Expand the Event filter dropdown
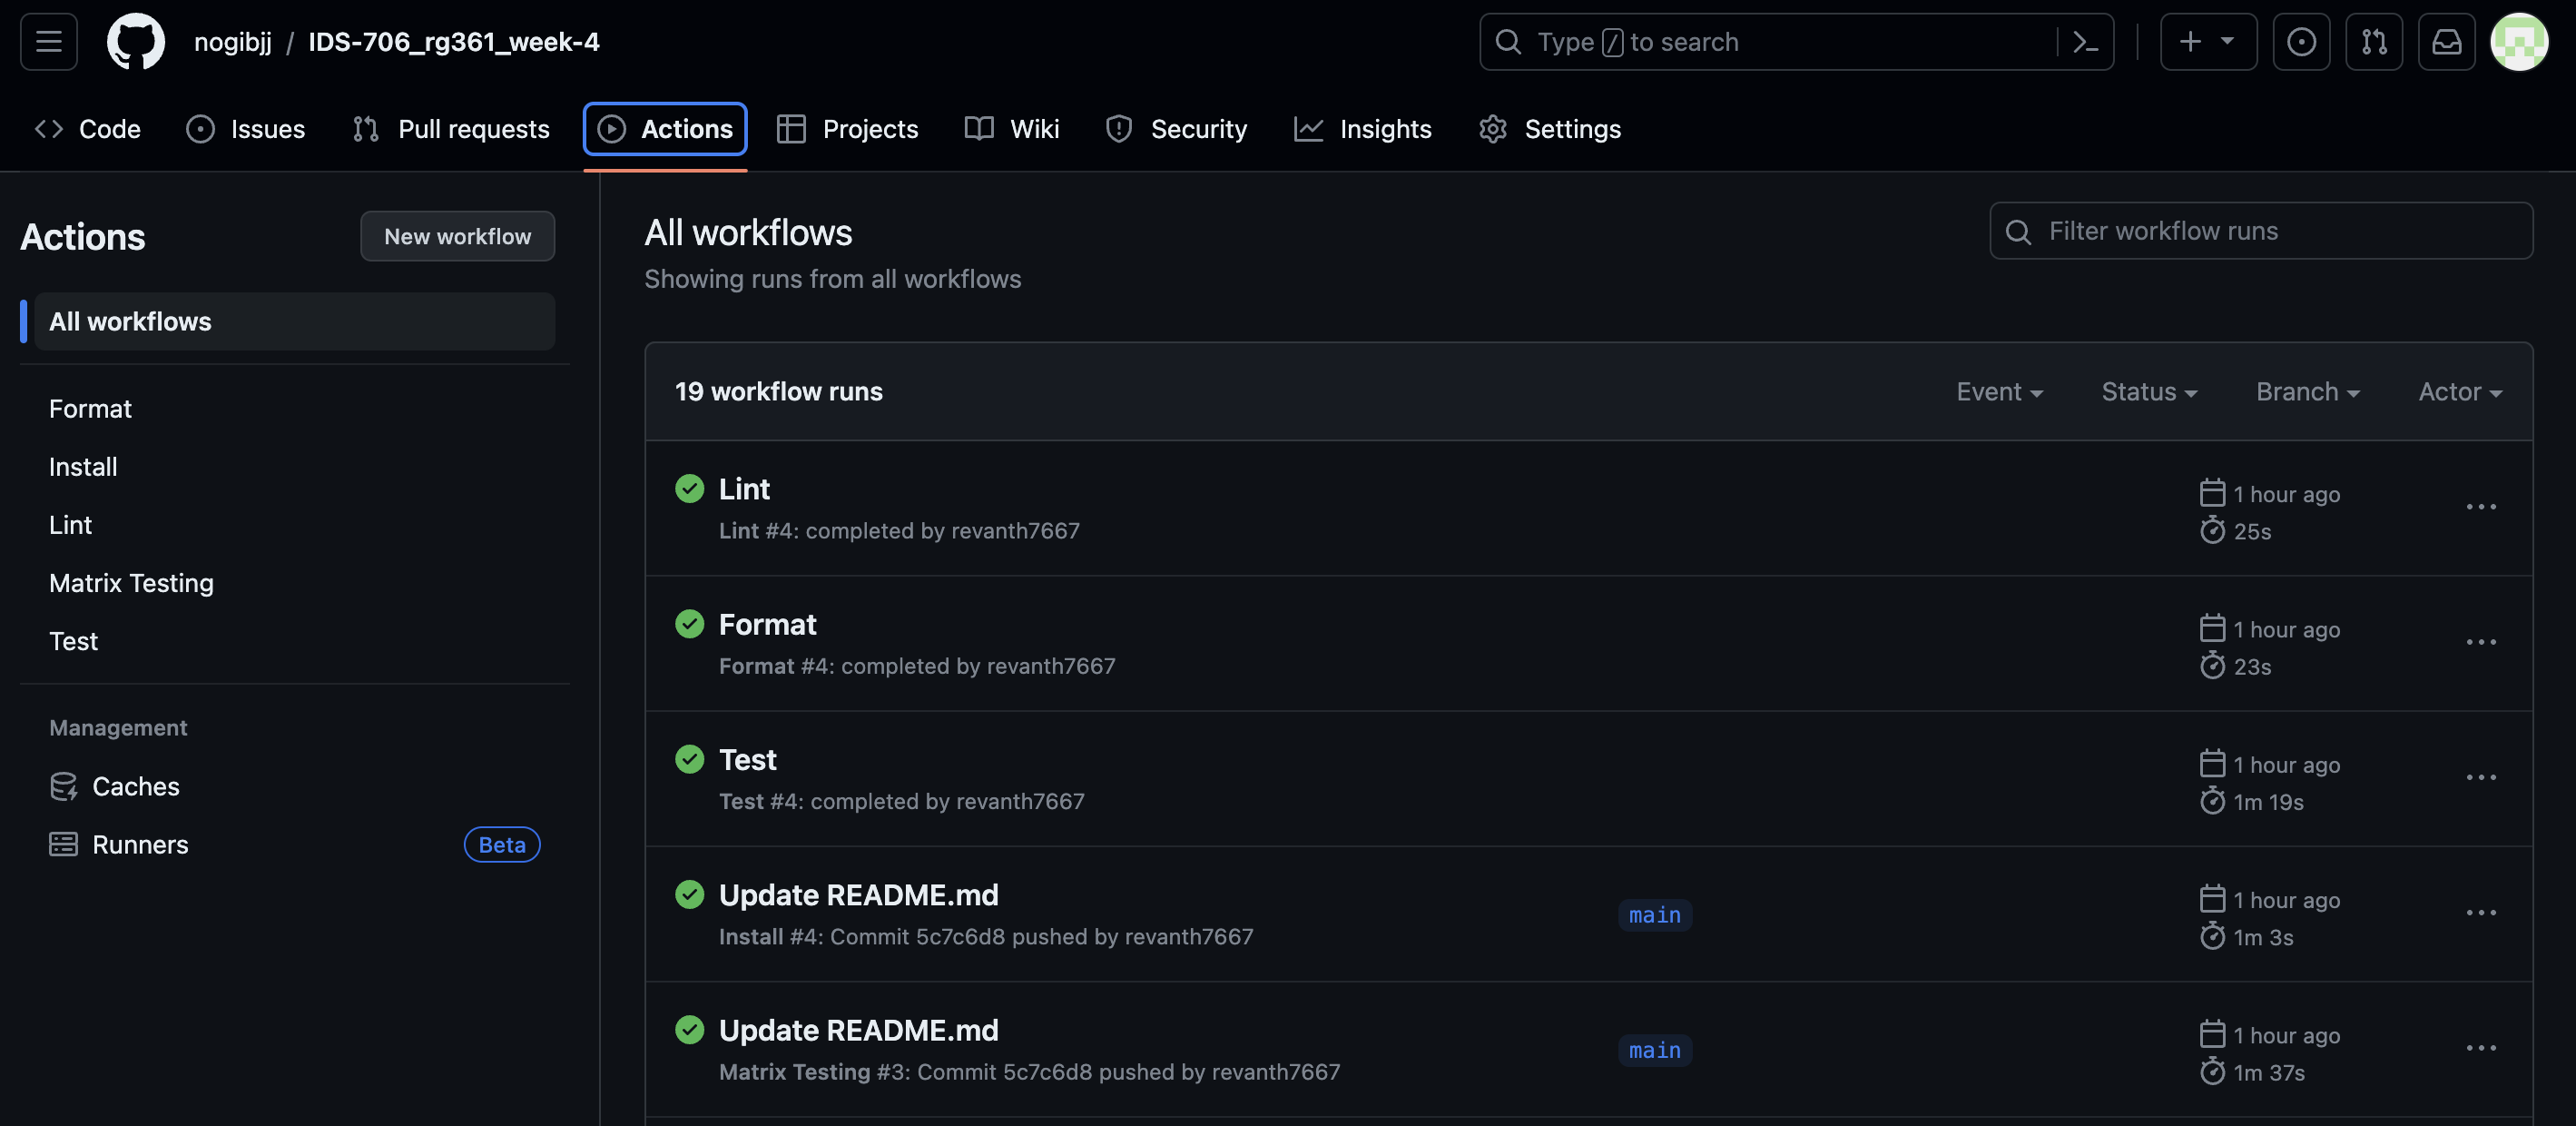The width and height of the screenshot is (2576, 1126). pos(1999,392)
